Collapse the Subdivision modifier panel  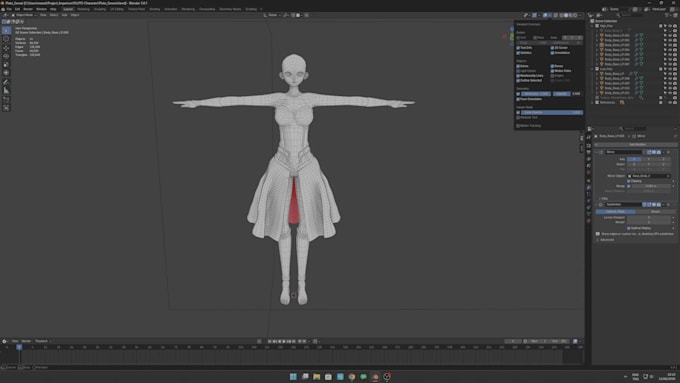(x=597, y=204)
